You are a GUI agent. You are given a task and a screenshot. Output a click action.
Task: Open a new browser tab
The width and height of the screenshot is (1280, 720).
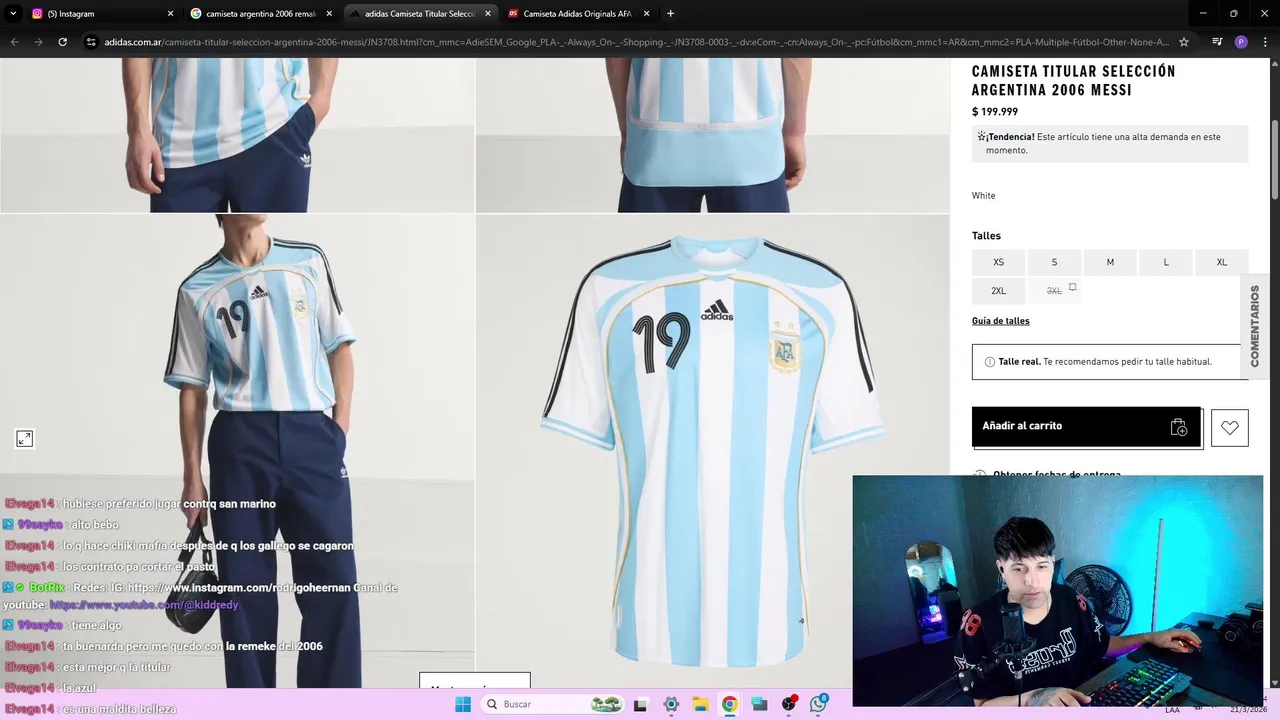(x=670, y=14)
